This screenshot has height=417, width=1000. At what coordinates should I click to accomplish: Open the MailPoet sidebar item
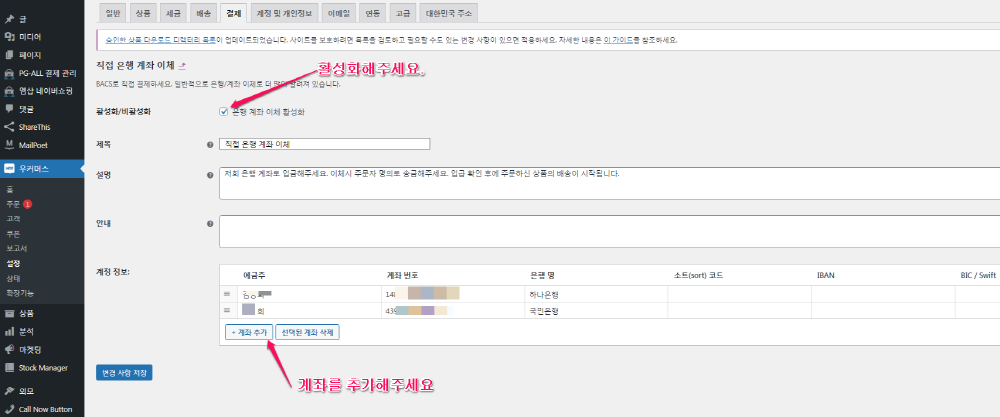click(x=32, y=144)
